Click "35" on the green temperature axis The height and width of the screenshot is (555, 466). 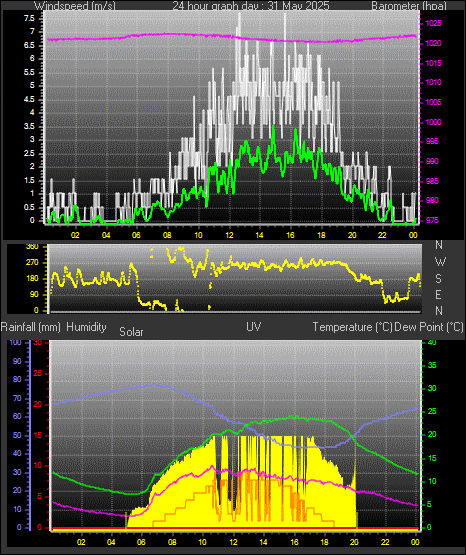click(432, 365)
